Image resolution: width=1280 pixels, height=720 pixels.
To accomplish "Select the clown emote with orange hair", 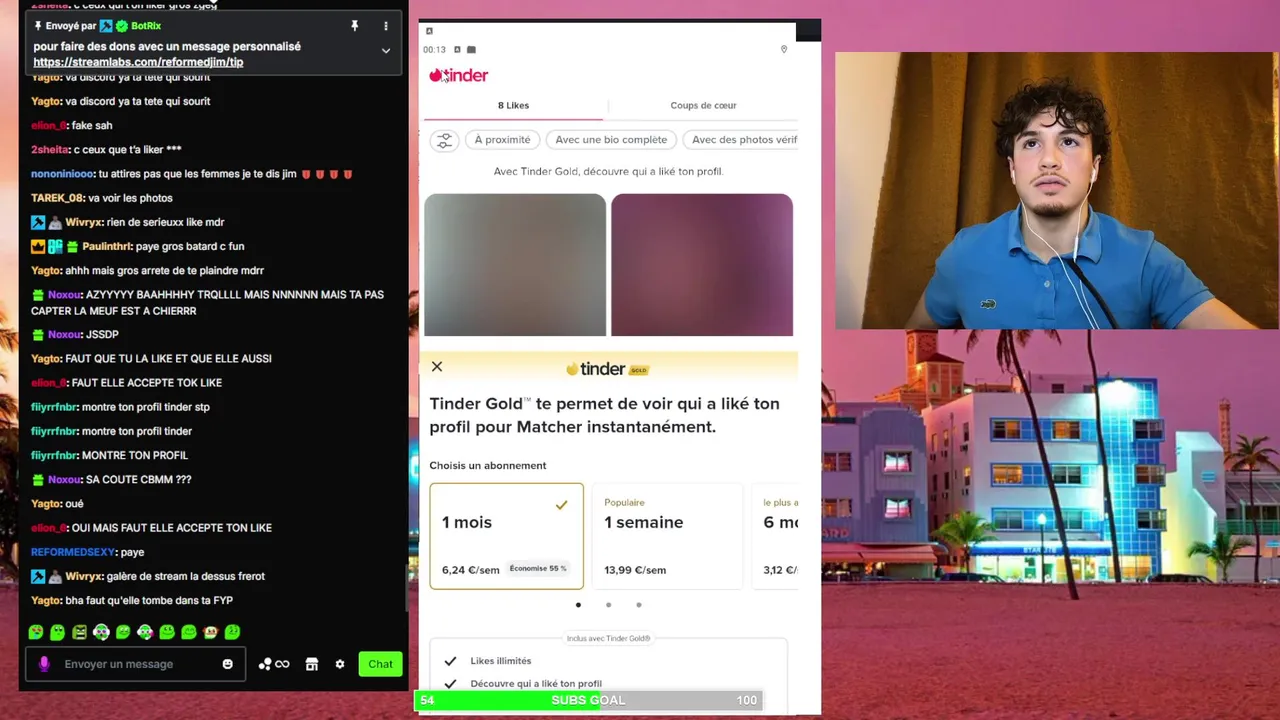I will (211, 632).
